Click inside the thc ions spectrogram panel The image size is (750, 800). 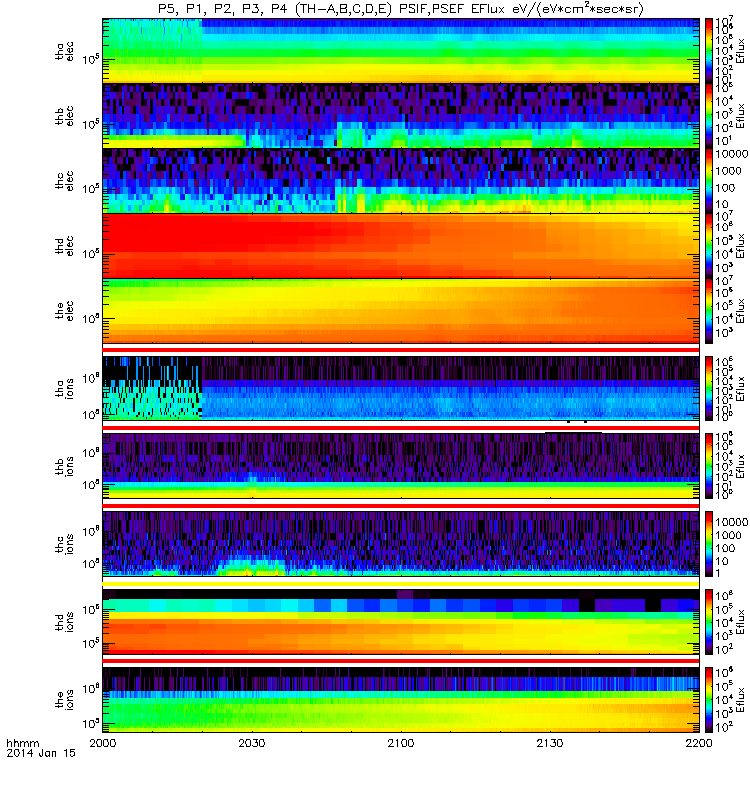[401, 544]
